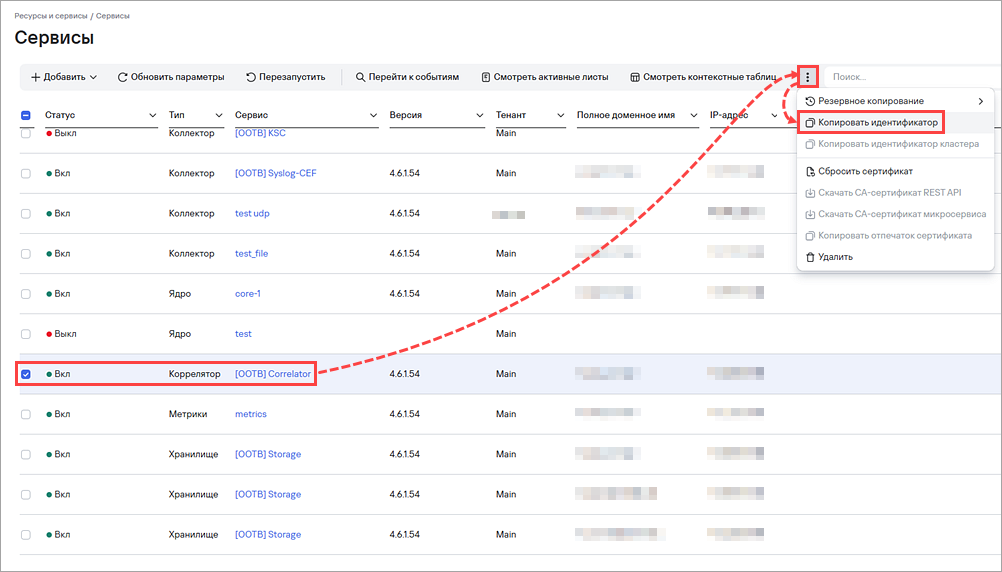Open the Сервис column filter chevron
1002x572 pixels.
(x=373, y=115)
